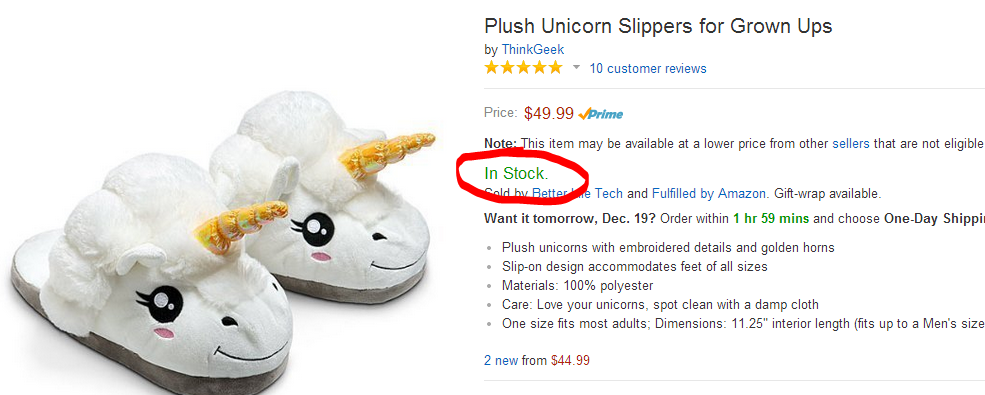985x395 pixels.
Task: Click the One-Day Shipping text
Action: (934, 219)
